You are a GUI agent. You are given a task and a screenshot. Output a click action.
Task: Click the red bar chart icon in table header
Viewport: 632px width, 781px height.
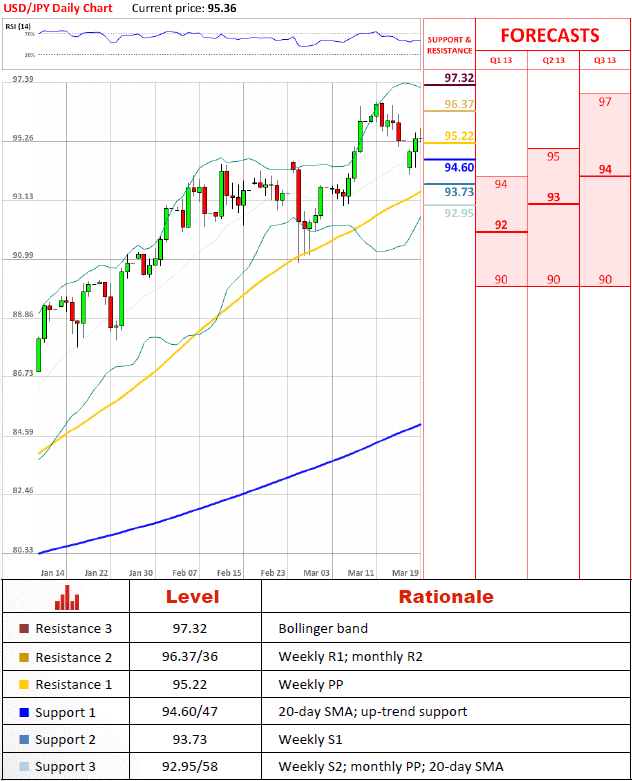[67, 597]
